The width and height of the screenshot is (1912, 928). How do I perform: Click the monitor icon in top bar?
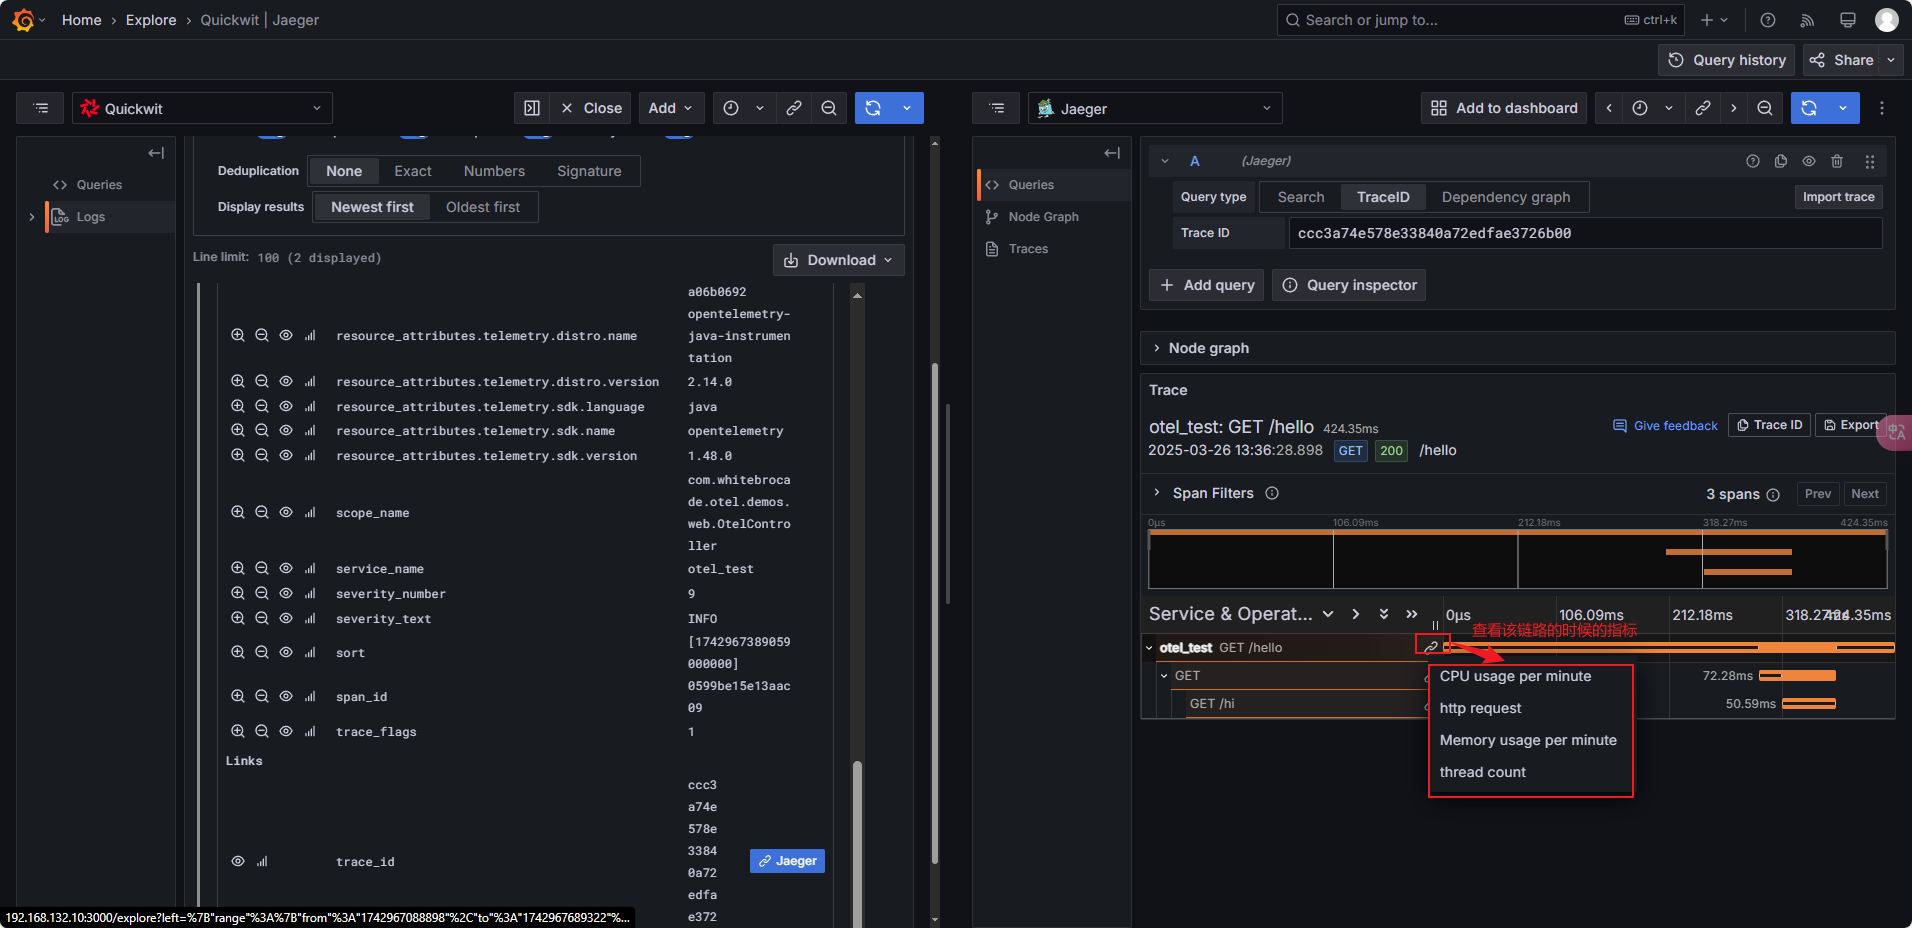1847,20
